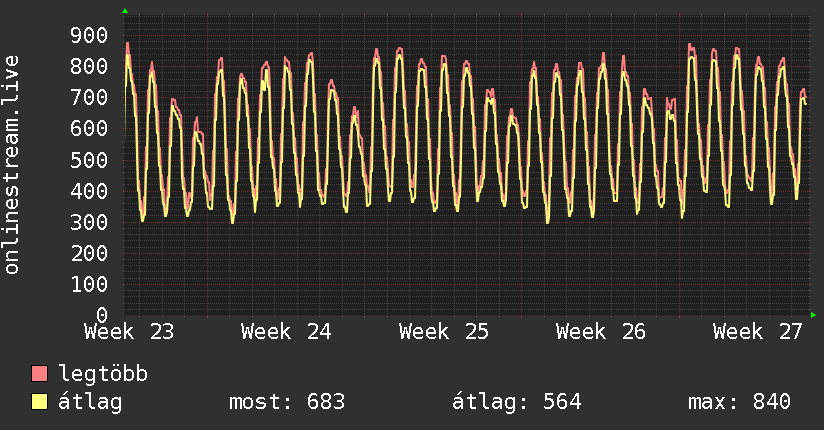824x430 pixels.
Task: Click the legtöbb legend label
Action: coord(103,373)
